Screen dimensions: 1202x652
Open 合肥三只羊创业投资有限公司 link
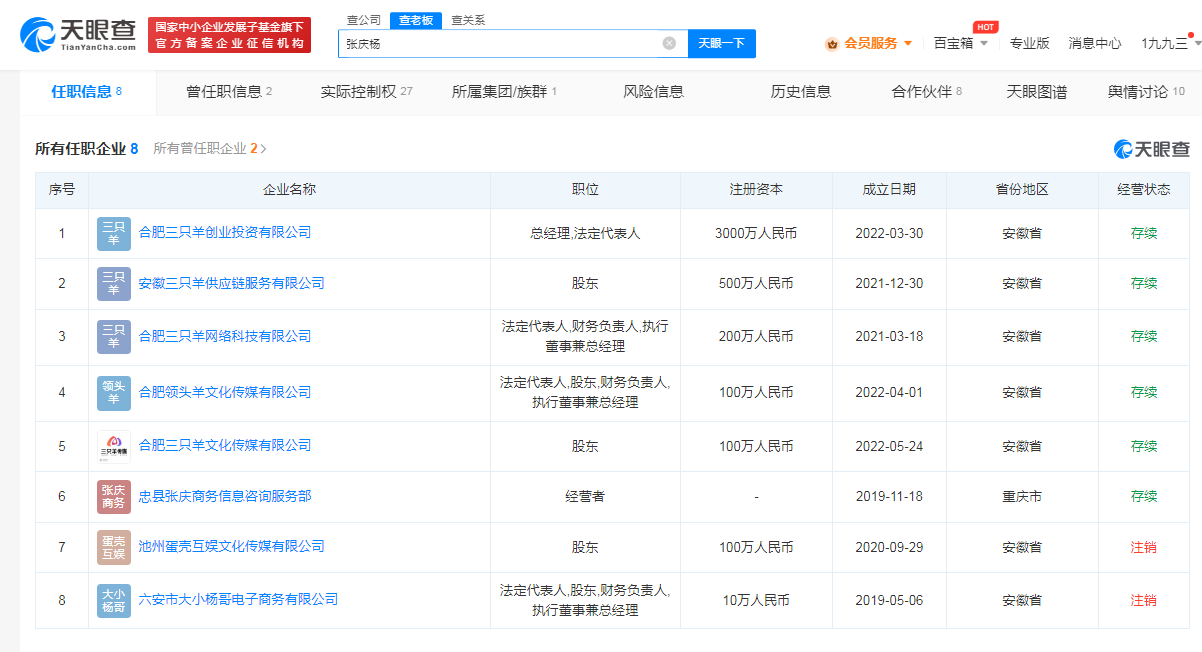point(225,232)
